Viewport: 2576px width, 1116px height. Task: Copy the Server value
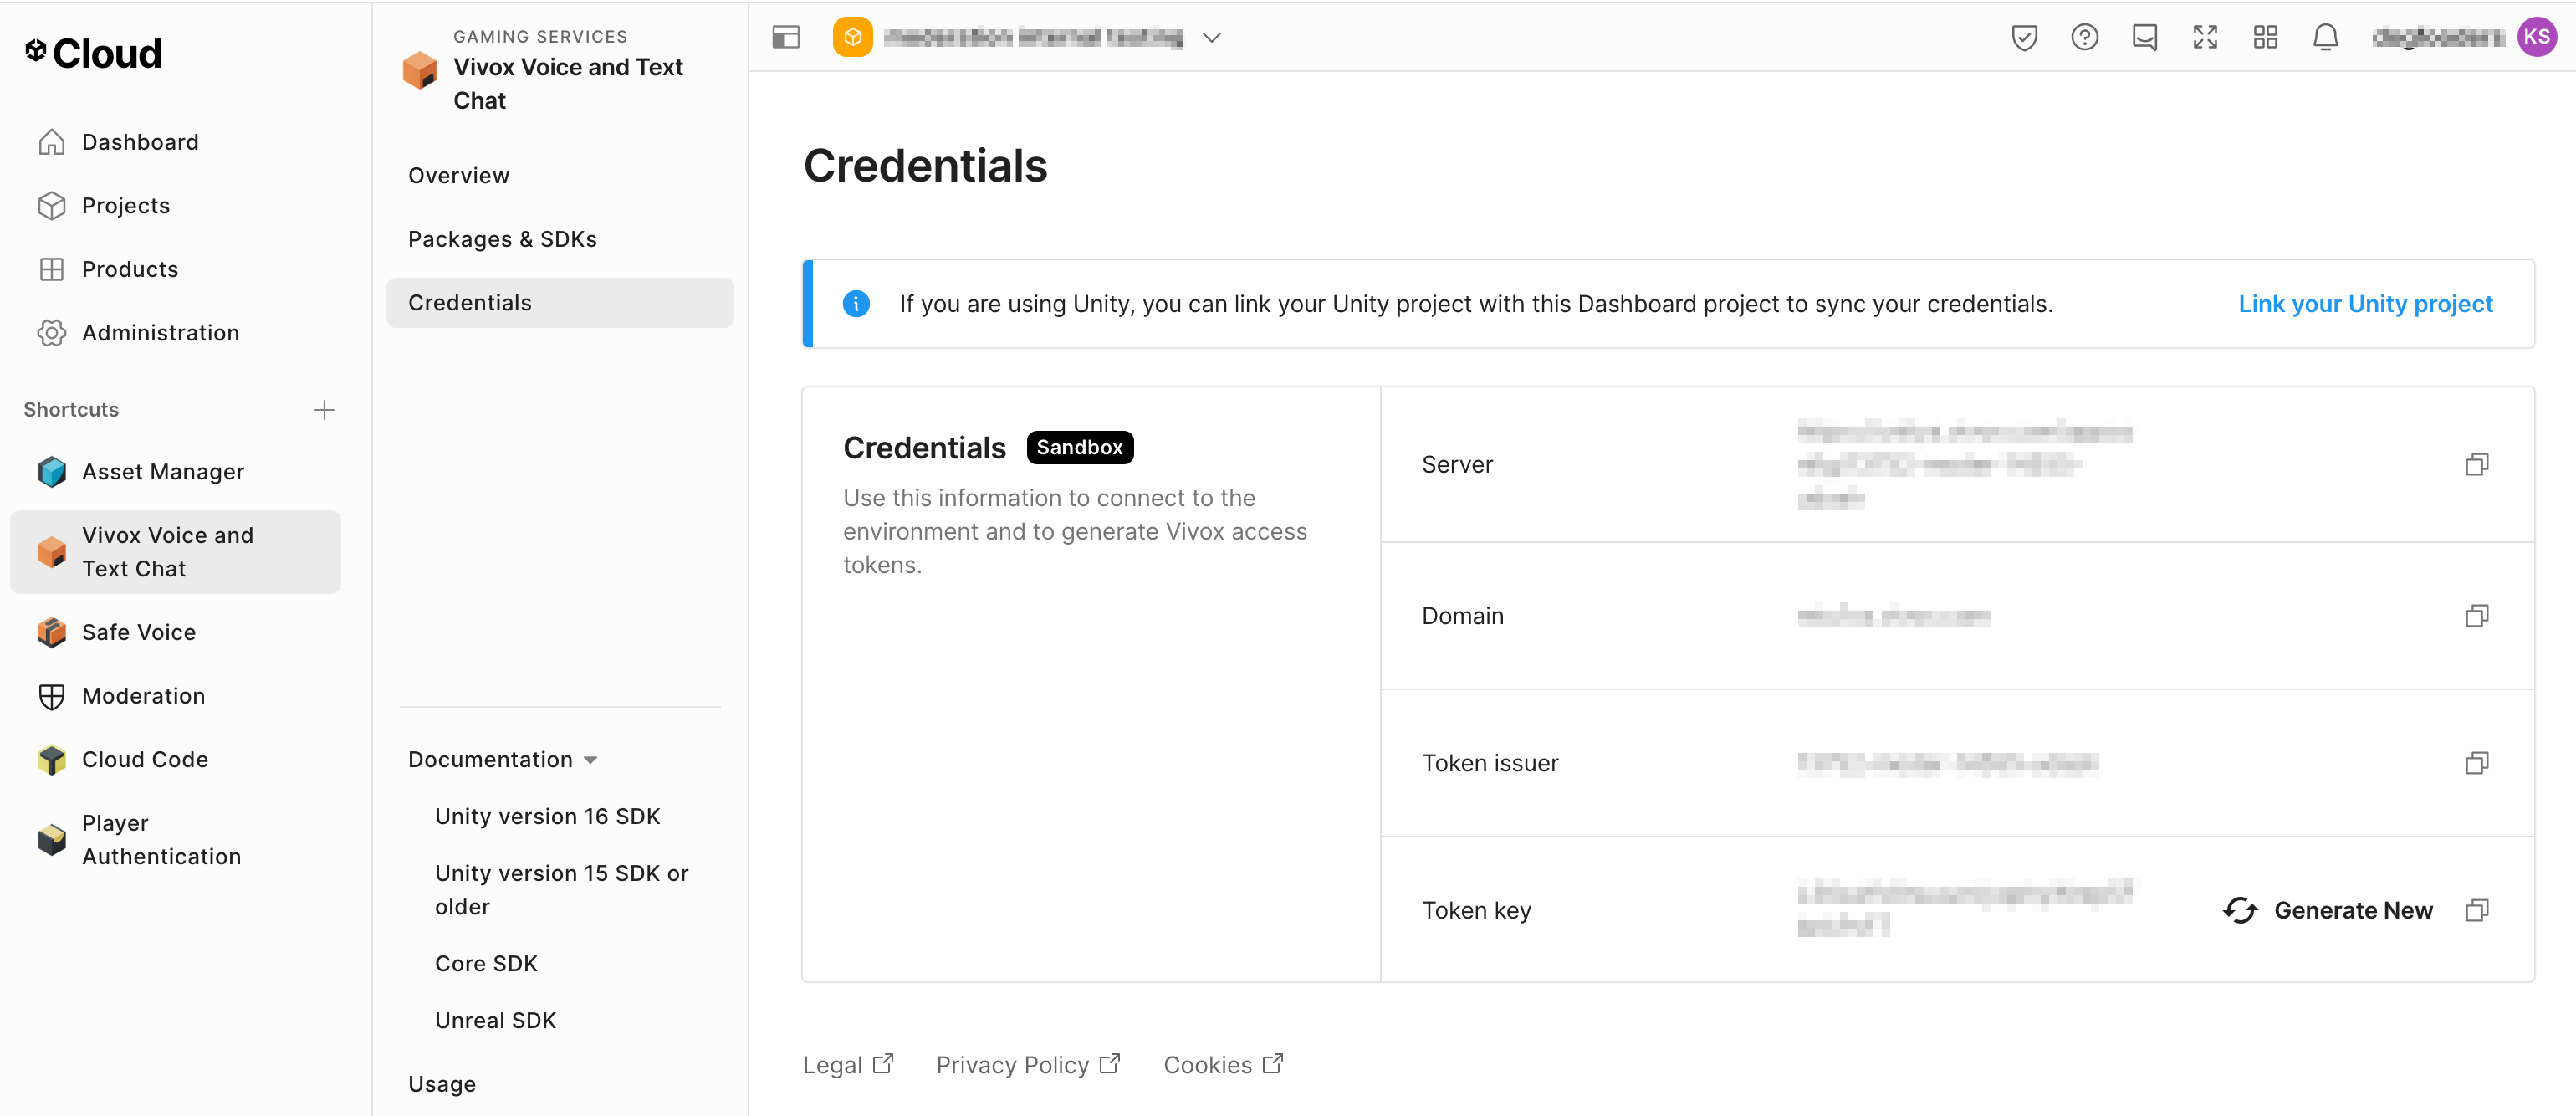[2477, 464]
